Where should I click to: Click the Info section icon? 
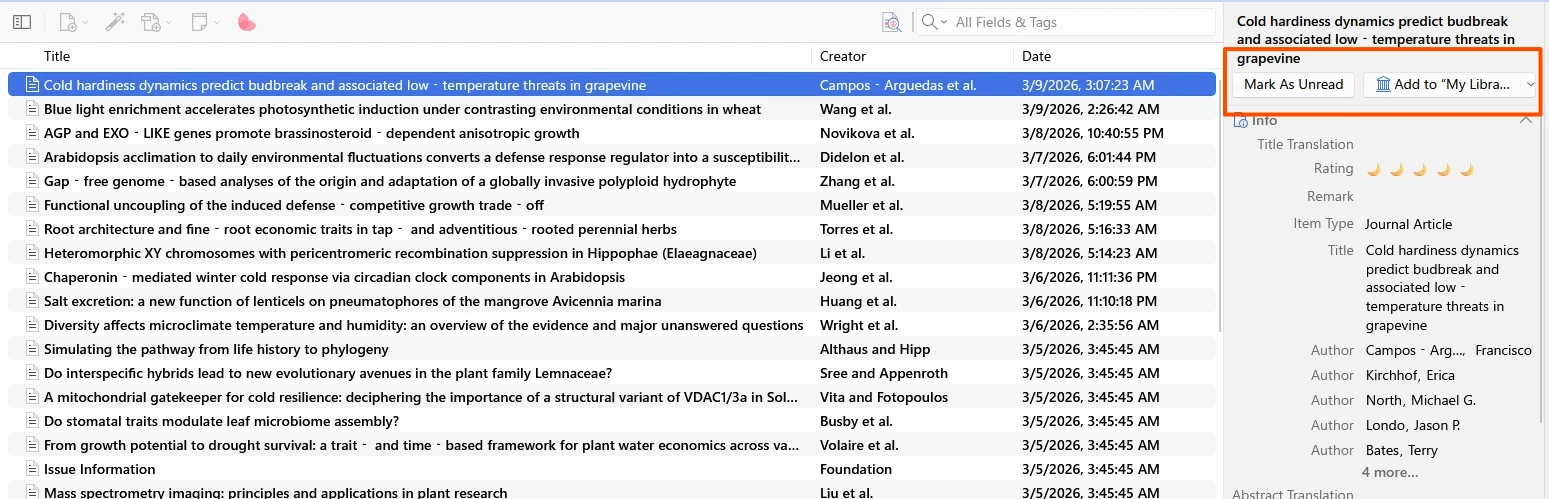coord(1241,120)
